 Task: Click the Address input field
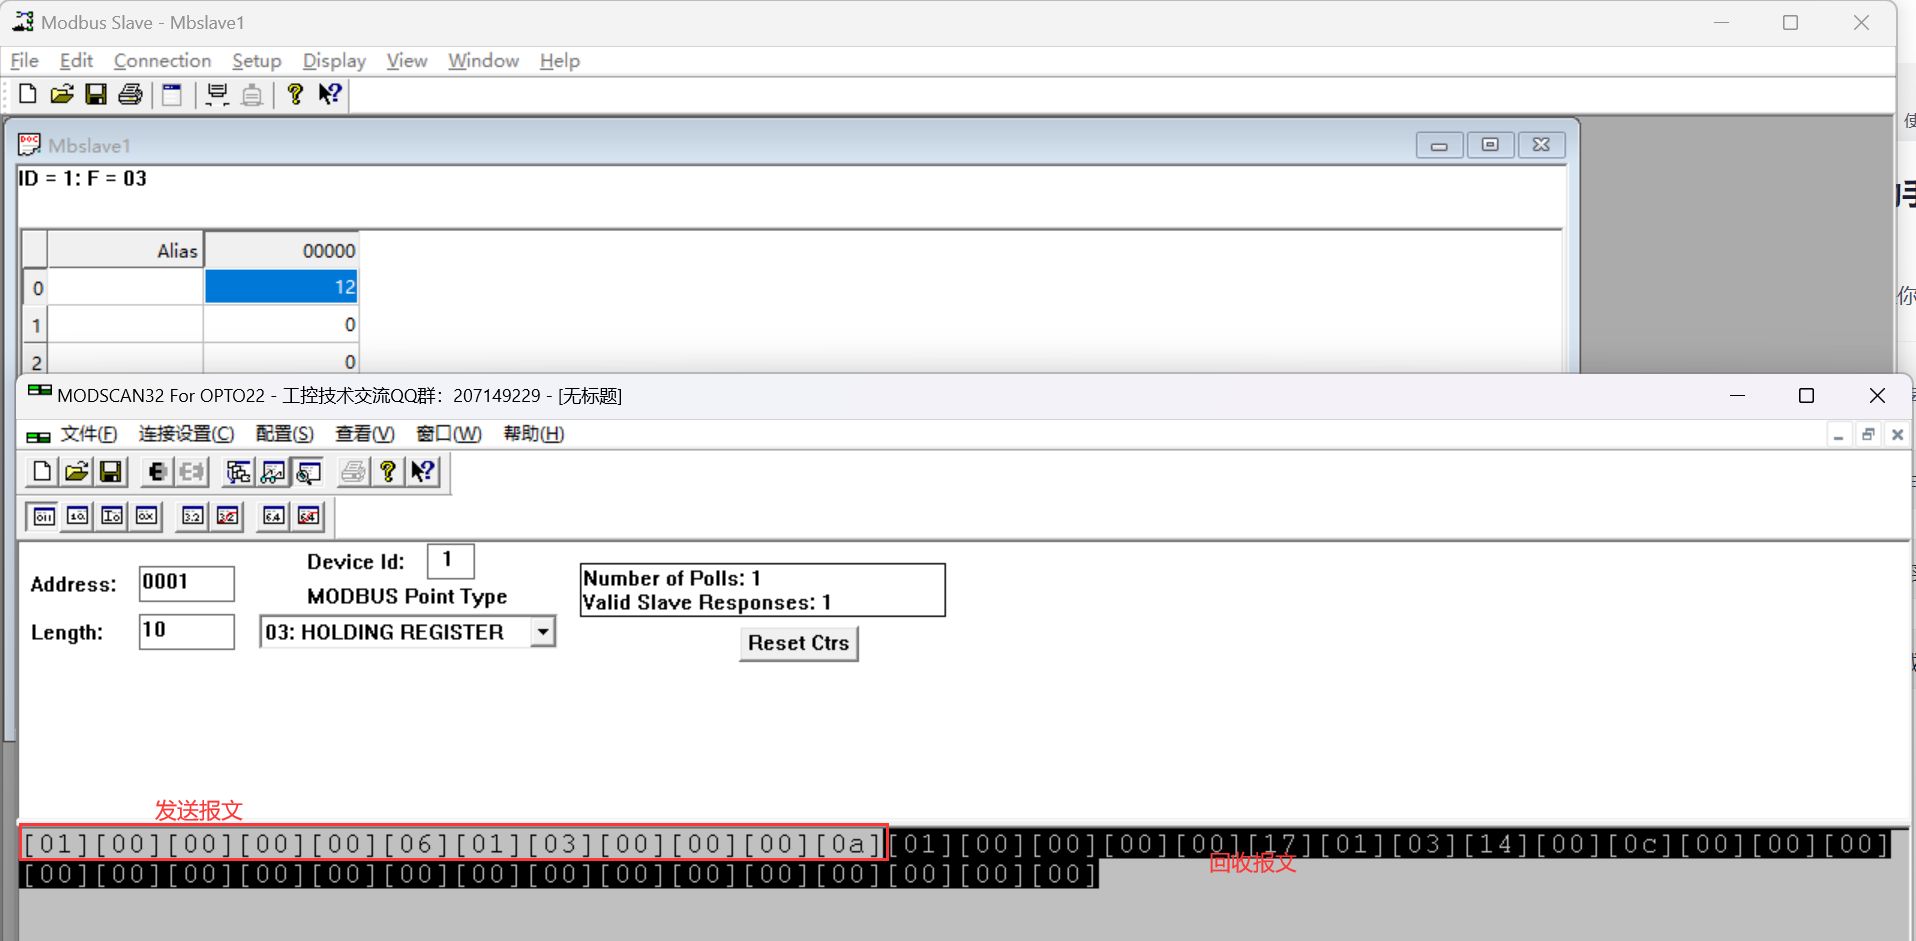[186, 583]
